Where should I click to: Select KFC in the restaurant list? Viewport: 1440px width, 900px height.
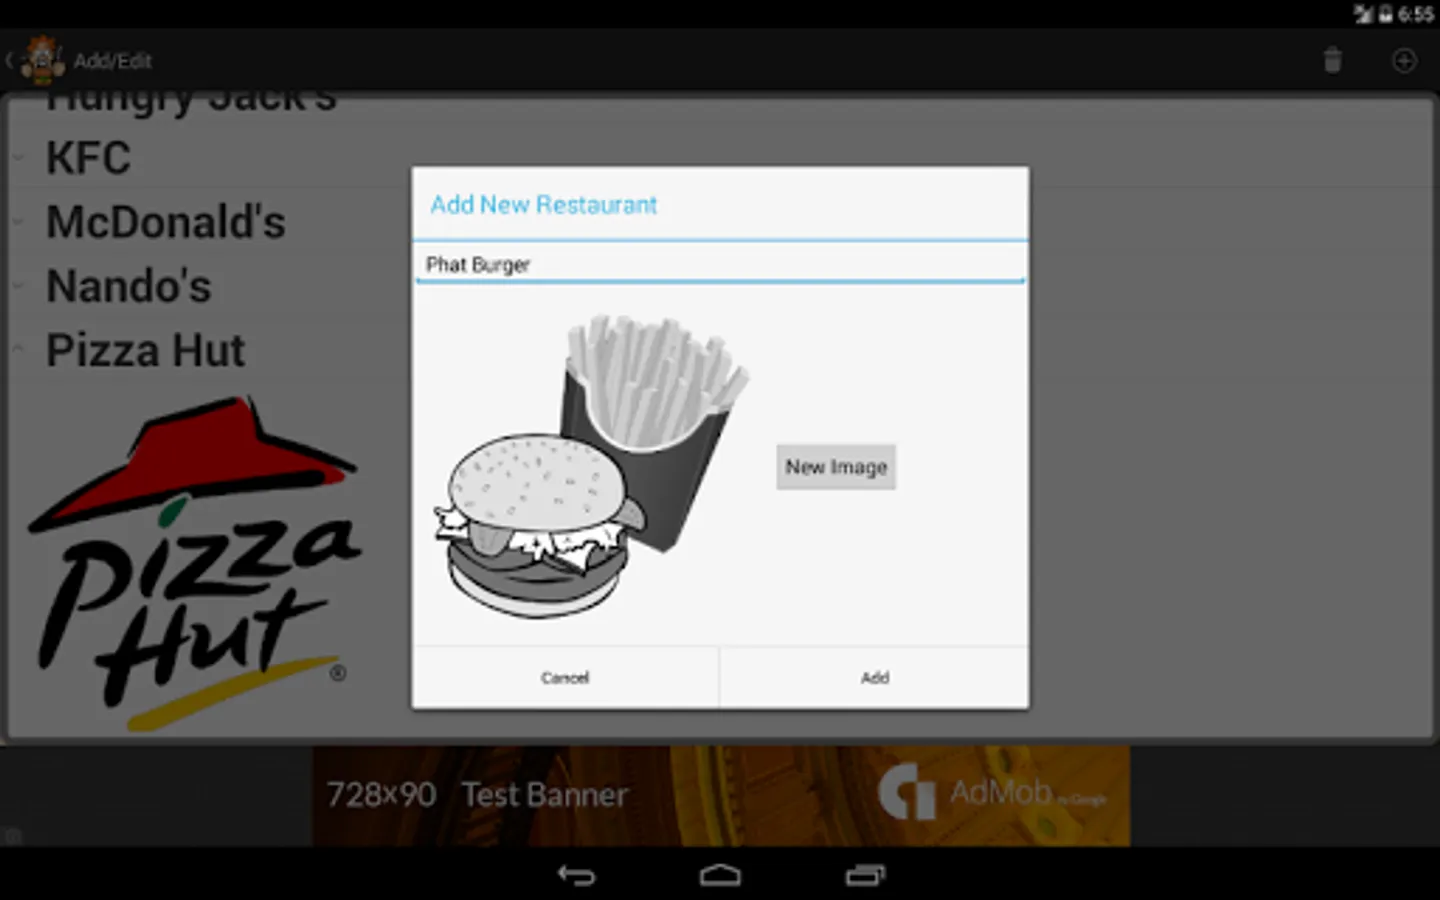pyautogui.click(x=88, y=158)
